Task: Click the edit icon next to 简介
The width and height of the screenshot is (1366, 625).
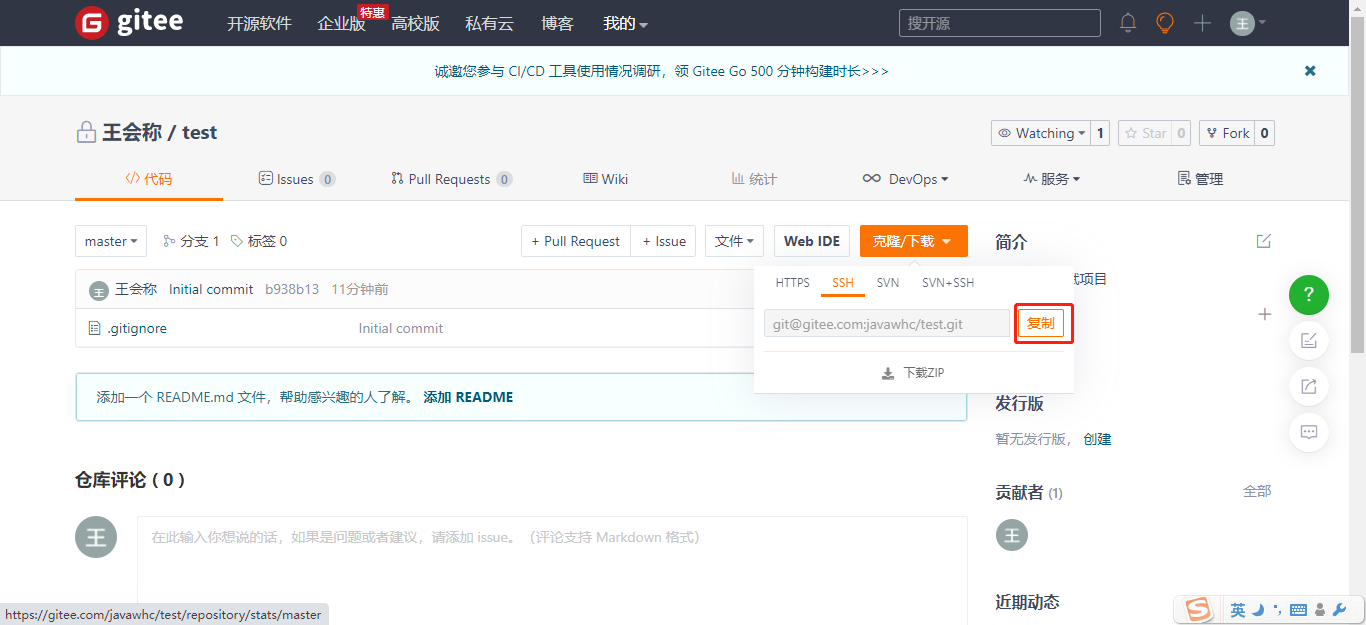Action: [x=1264, y=241]
